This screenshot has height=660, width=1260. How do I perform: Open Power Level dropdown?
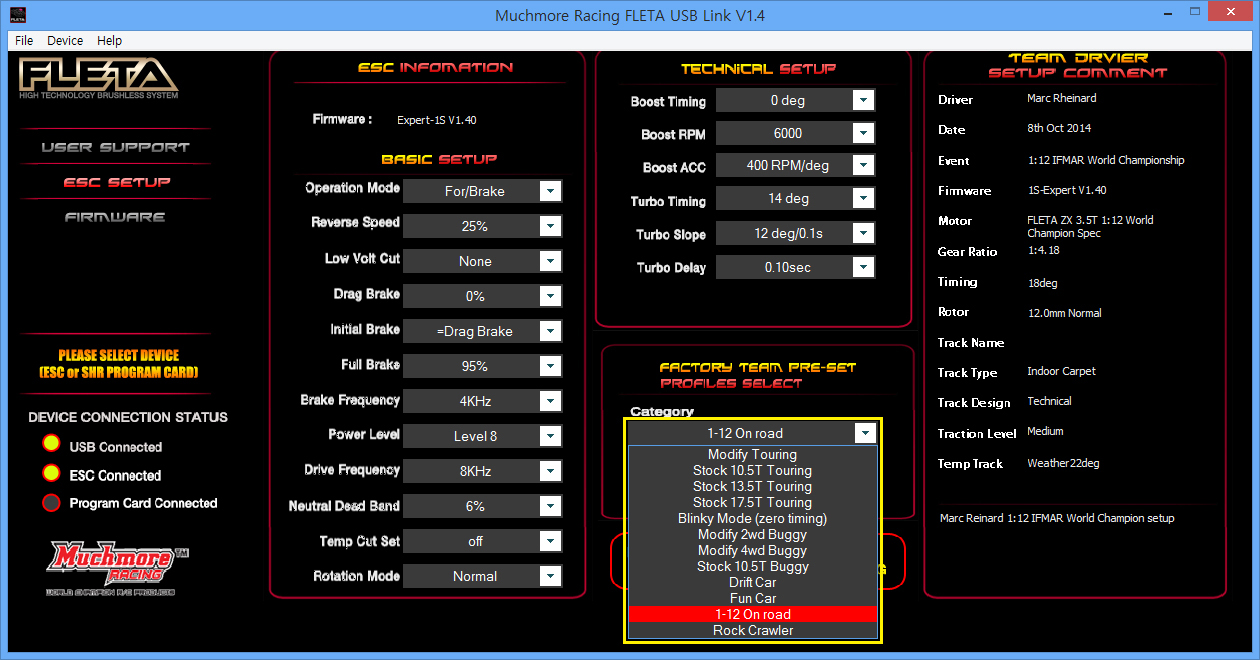coord(550,436)
